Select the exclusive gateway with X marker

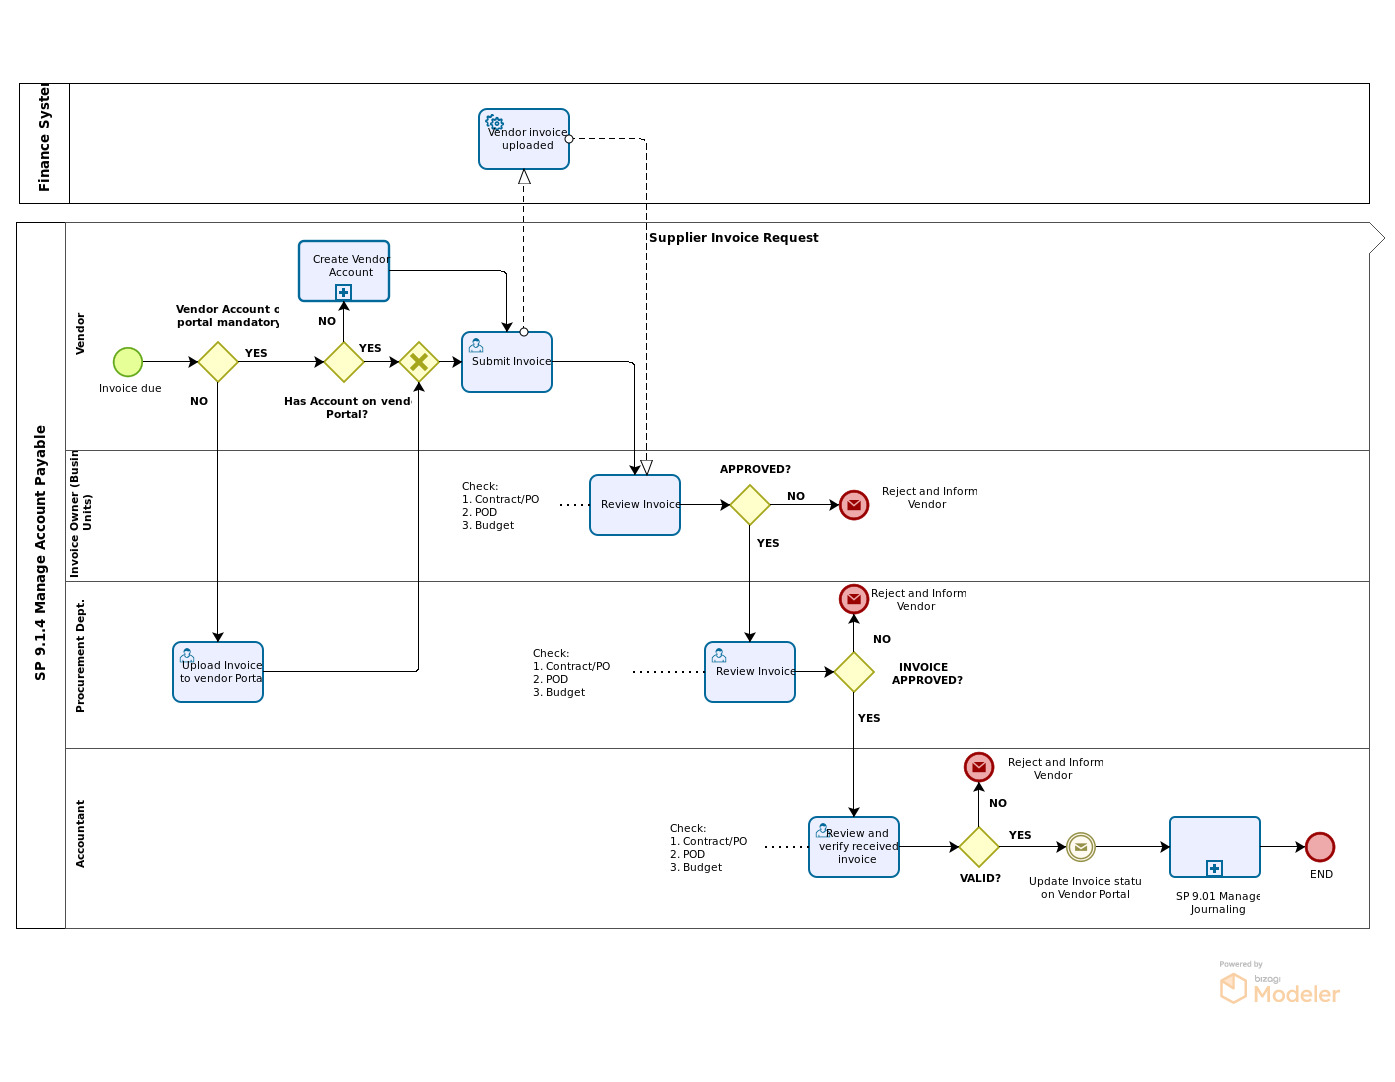pyautogui.click(x=419, y=362)
